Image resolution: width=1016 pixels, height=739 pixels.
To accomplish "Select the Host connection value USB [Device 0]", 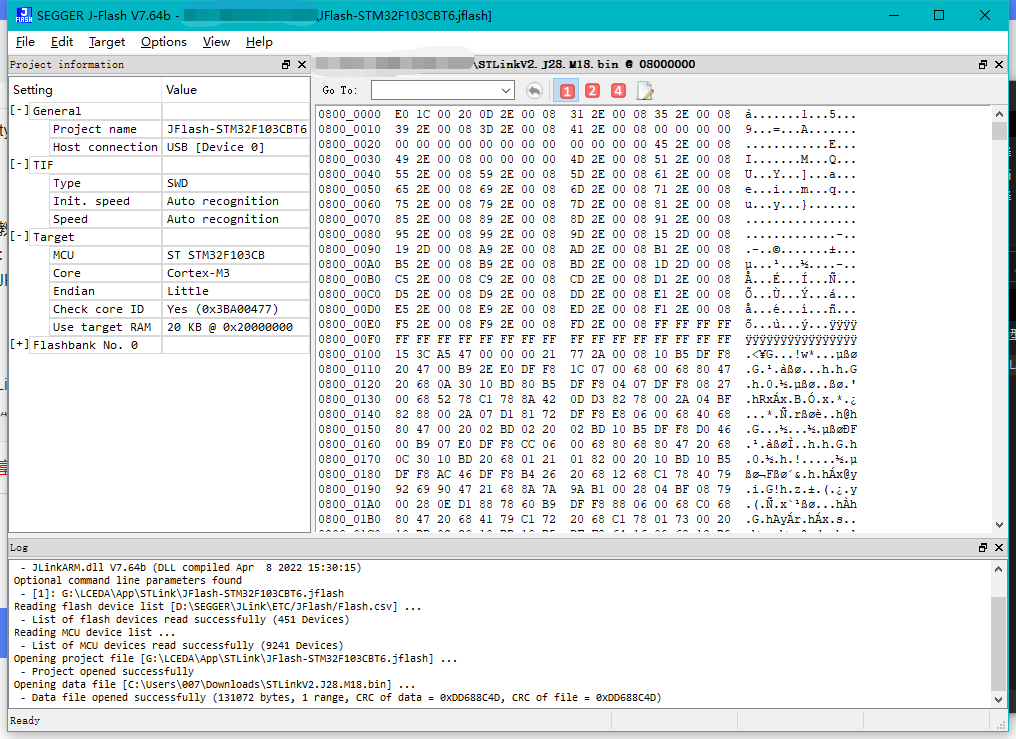I will [216, 147].
